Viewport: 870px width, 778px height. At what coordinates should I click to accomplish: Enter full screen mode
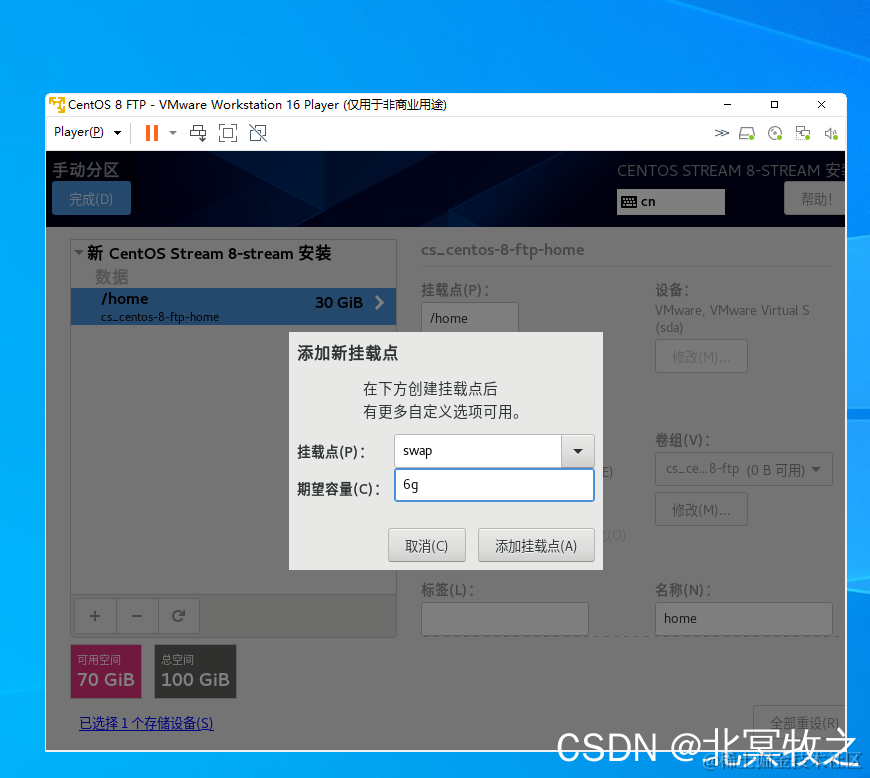pos(228,133)
